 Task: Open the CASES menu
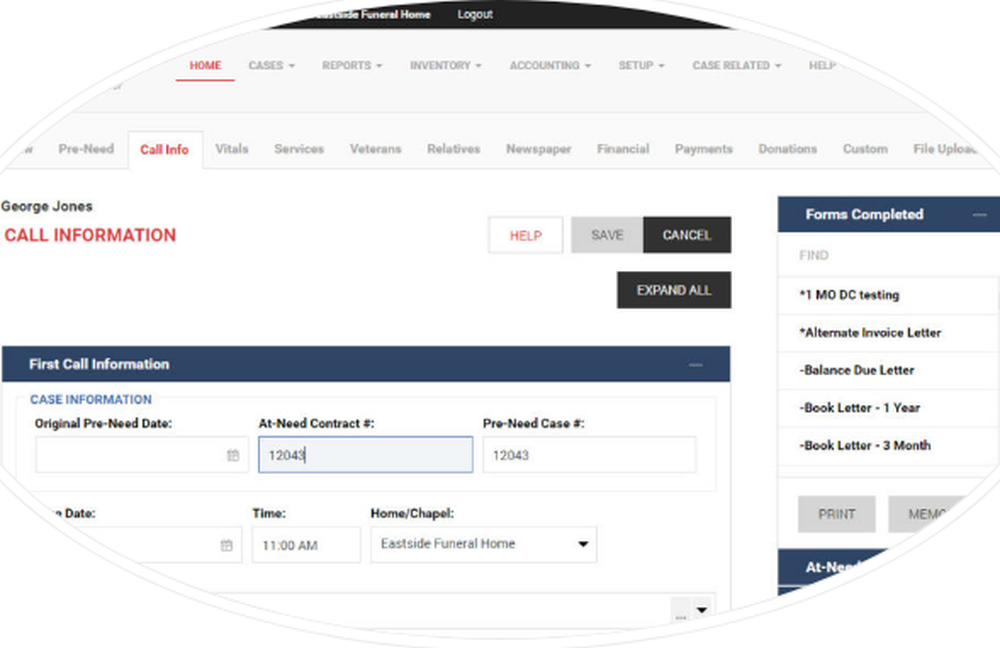pos(272,66)
